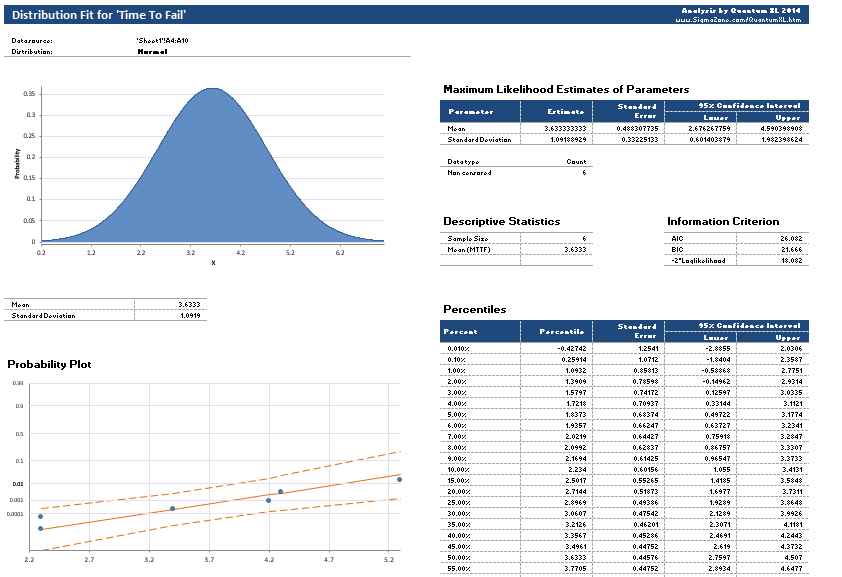Click the 'Distribution Fit for Time To Fail' title
842x577 pixels.
click(99, 15)
